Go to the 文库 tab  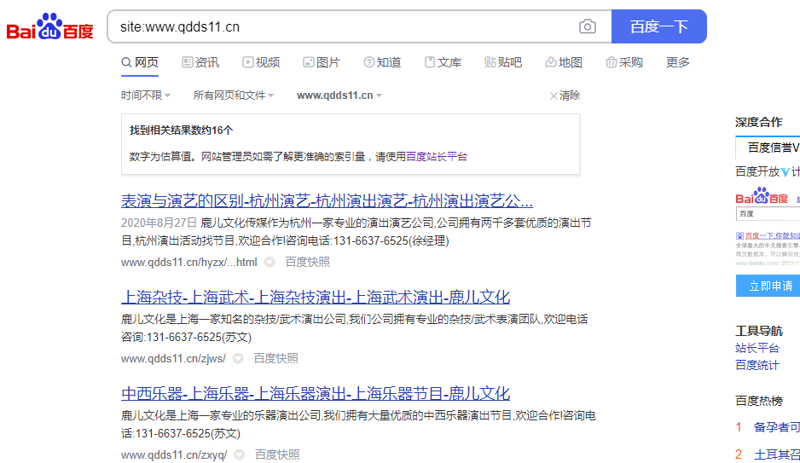click(443, 62)
